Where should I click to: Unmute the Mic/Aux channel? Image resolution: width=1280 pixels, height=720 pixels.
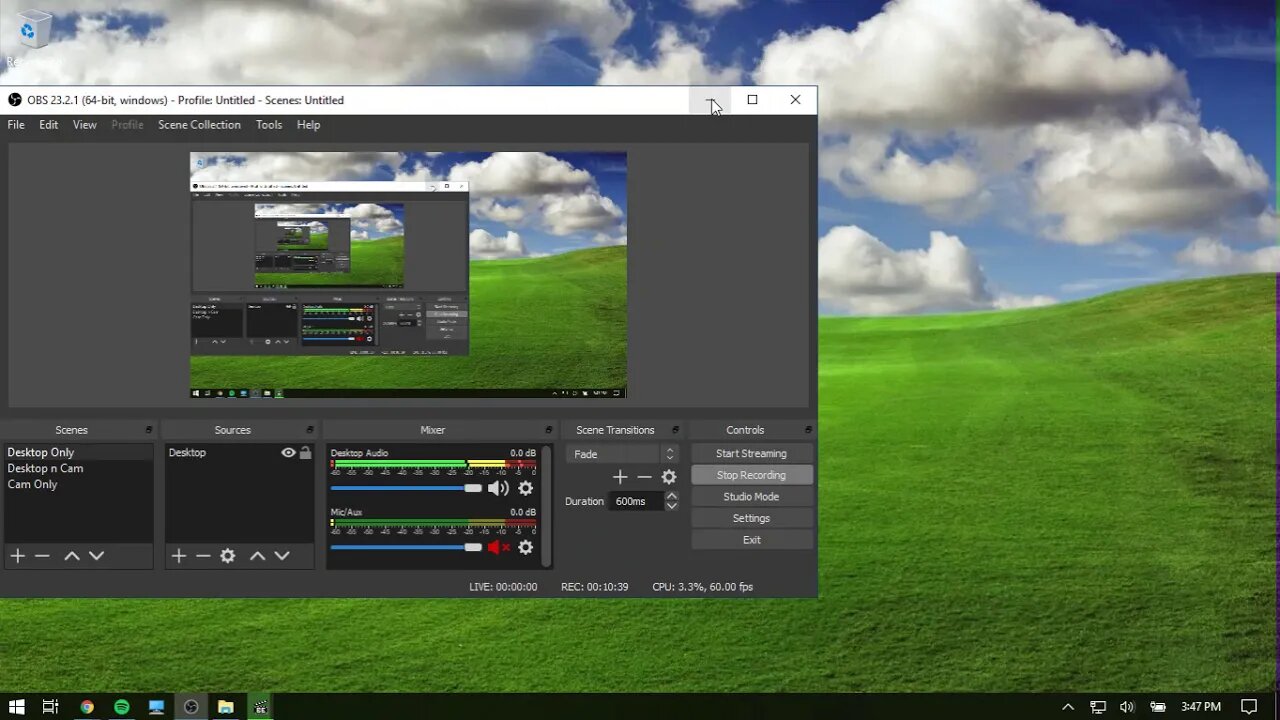coord(498,547)
